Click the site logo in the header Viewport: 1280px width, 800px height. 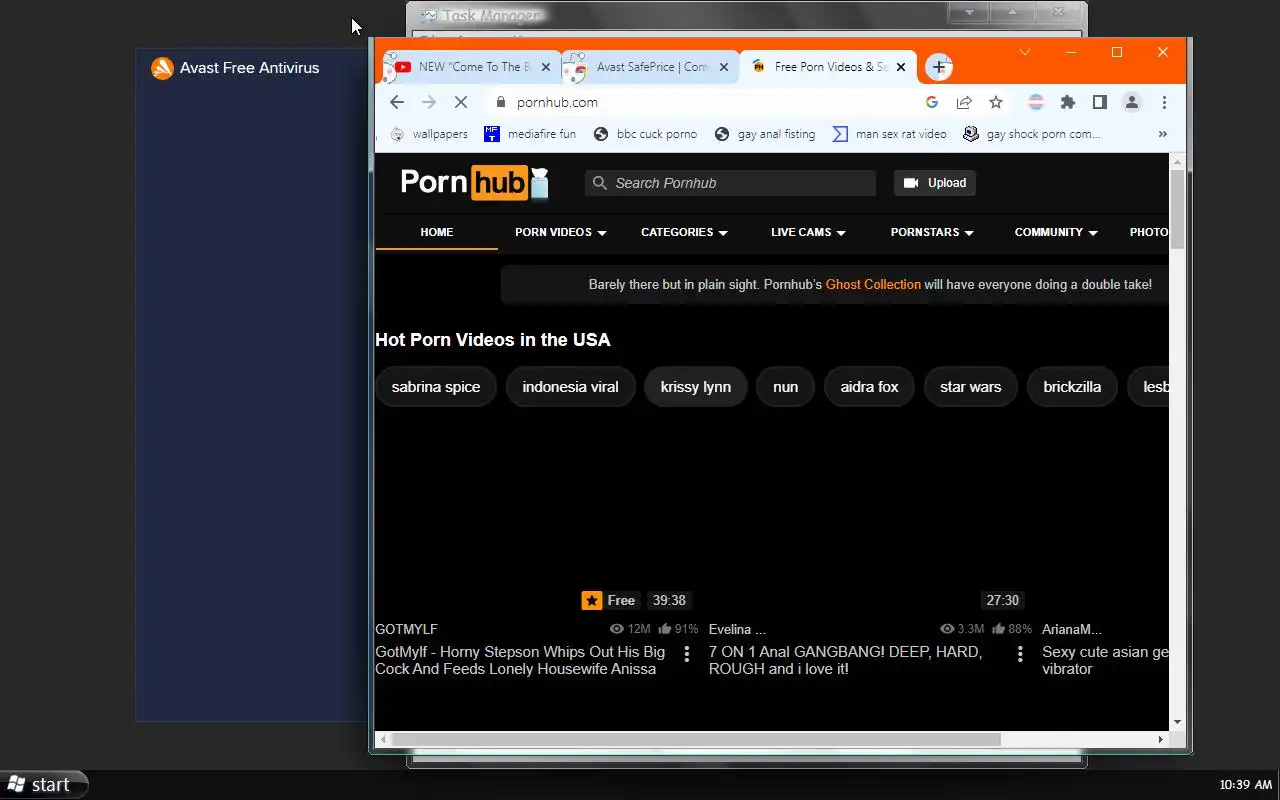[475, 182]
